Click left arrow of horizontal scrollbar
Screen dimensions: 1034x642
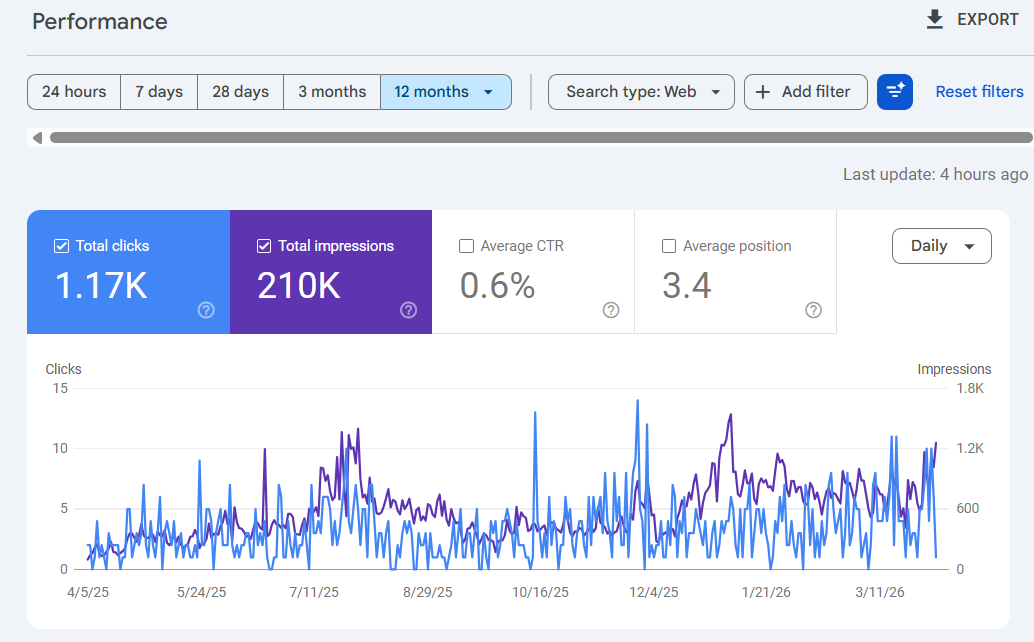pyautogui.click(x=37, y=138)
